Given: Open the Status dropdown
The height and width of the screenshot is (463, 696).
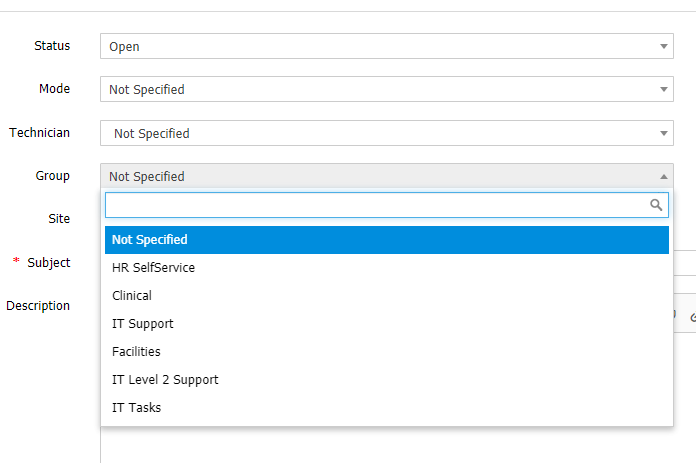Looking at the screenshot, I should click(386, 46).
